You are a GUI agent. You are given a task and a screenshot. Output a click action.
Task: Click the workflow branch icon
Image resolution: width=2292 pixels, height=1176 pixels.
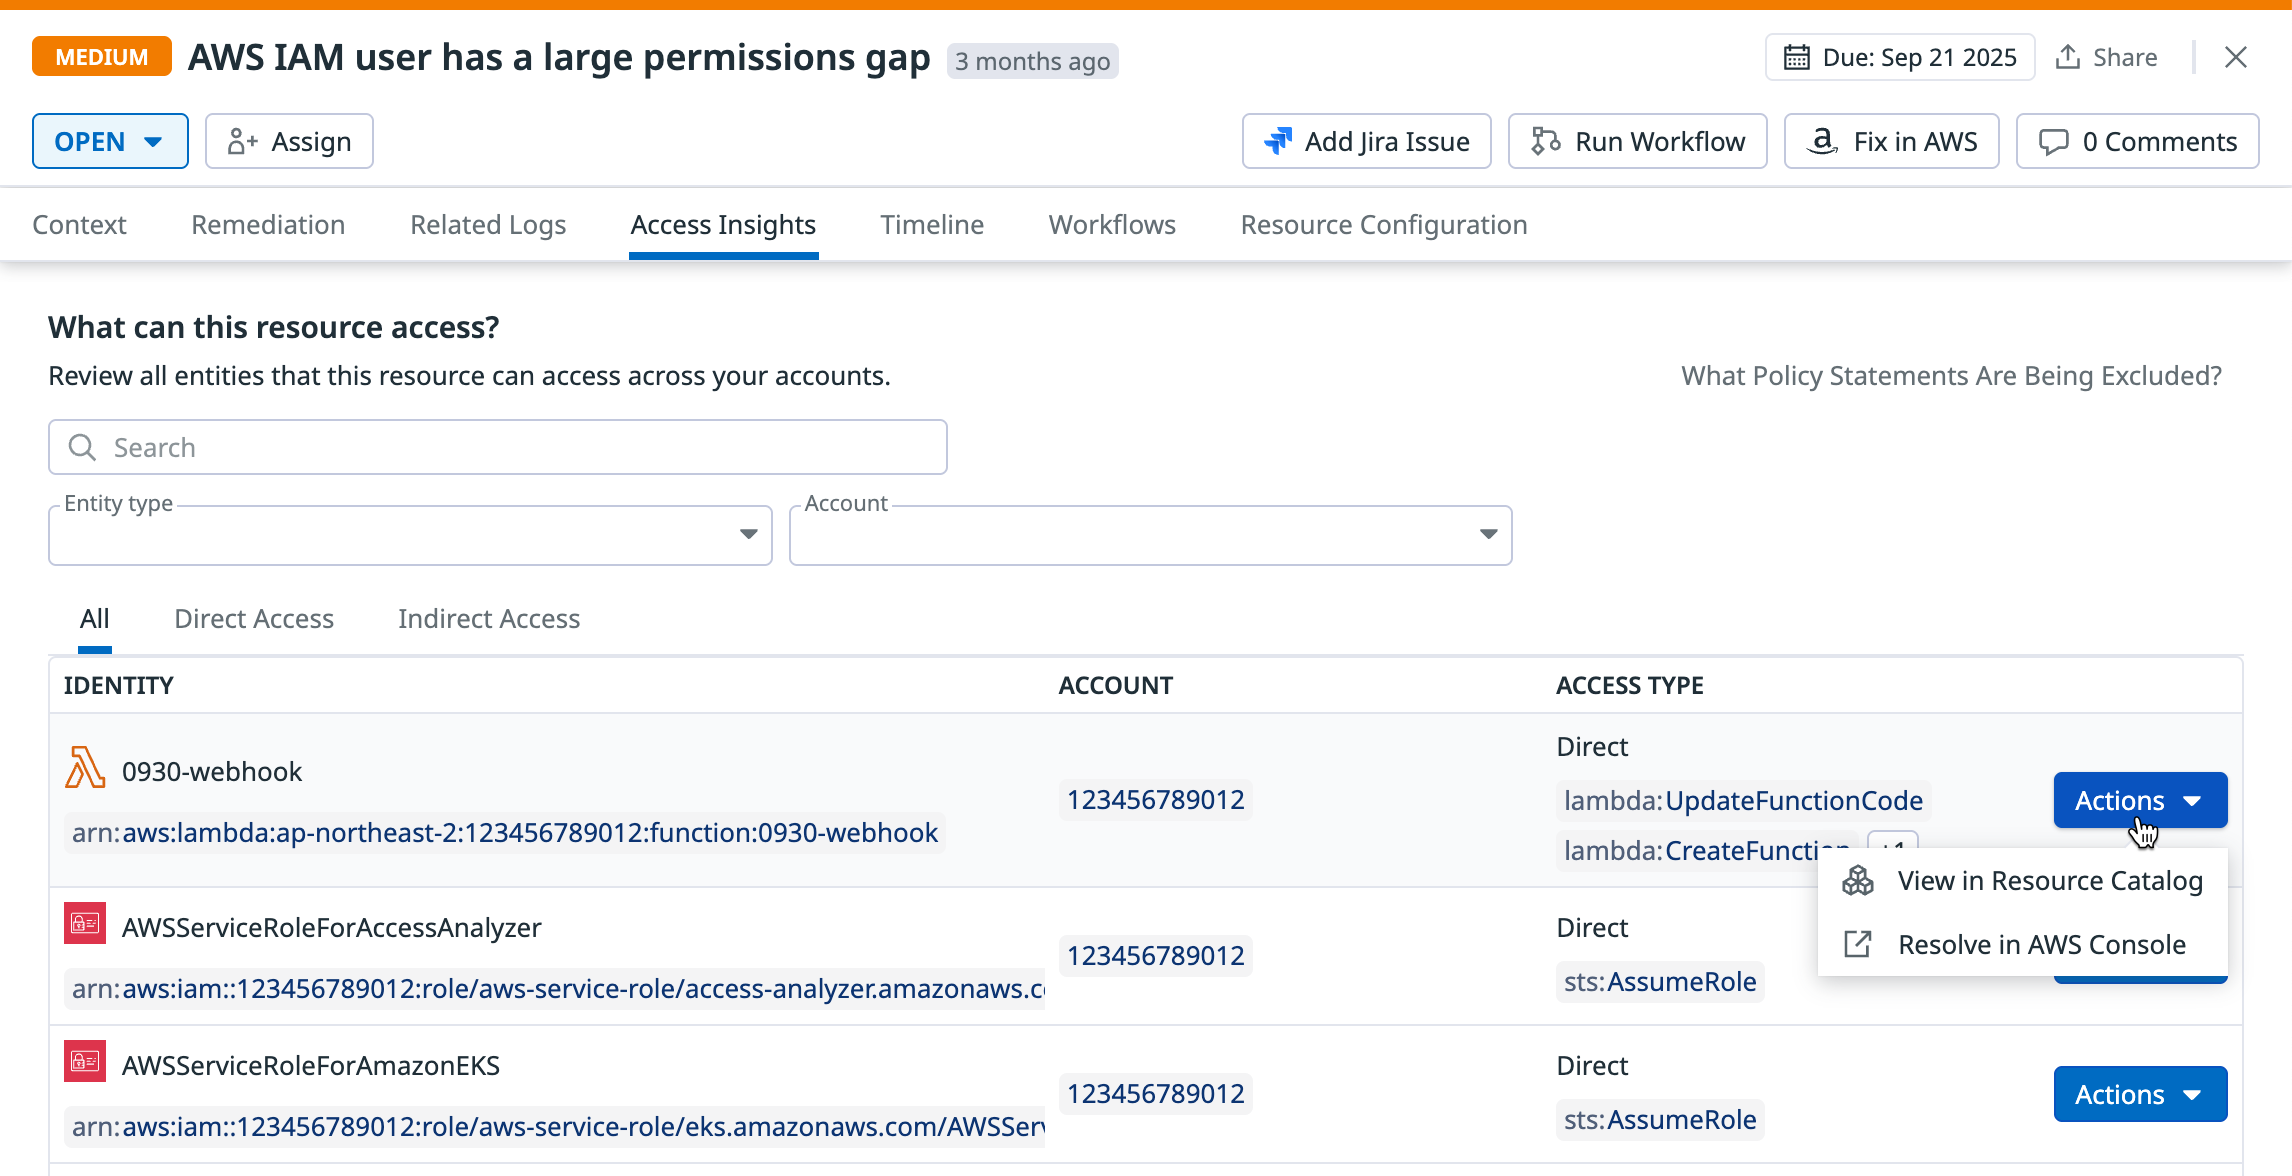click(1546, 141)
